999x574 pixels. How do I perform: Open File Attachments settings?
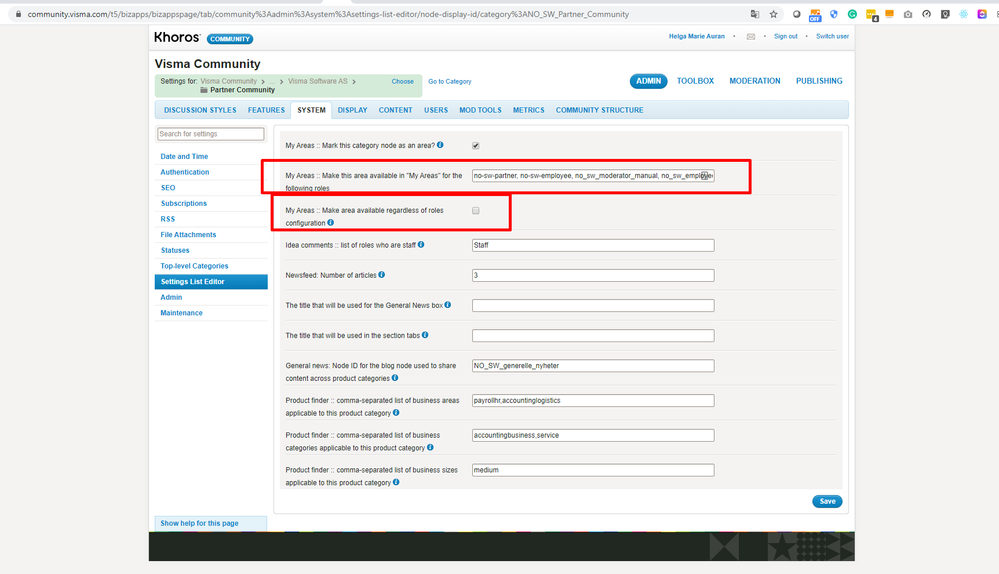tap(188, 234)
